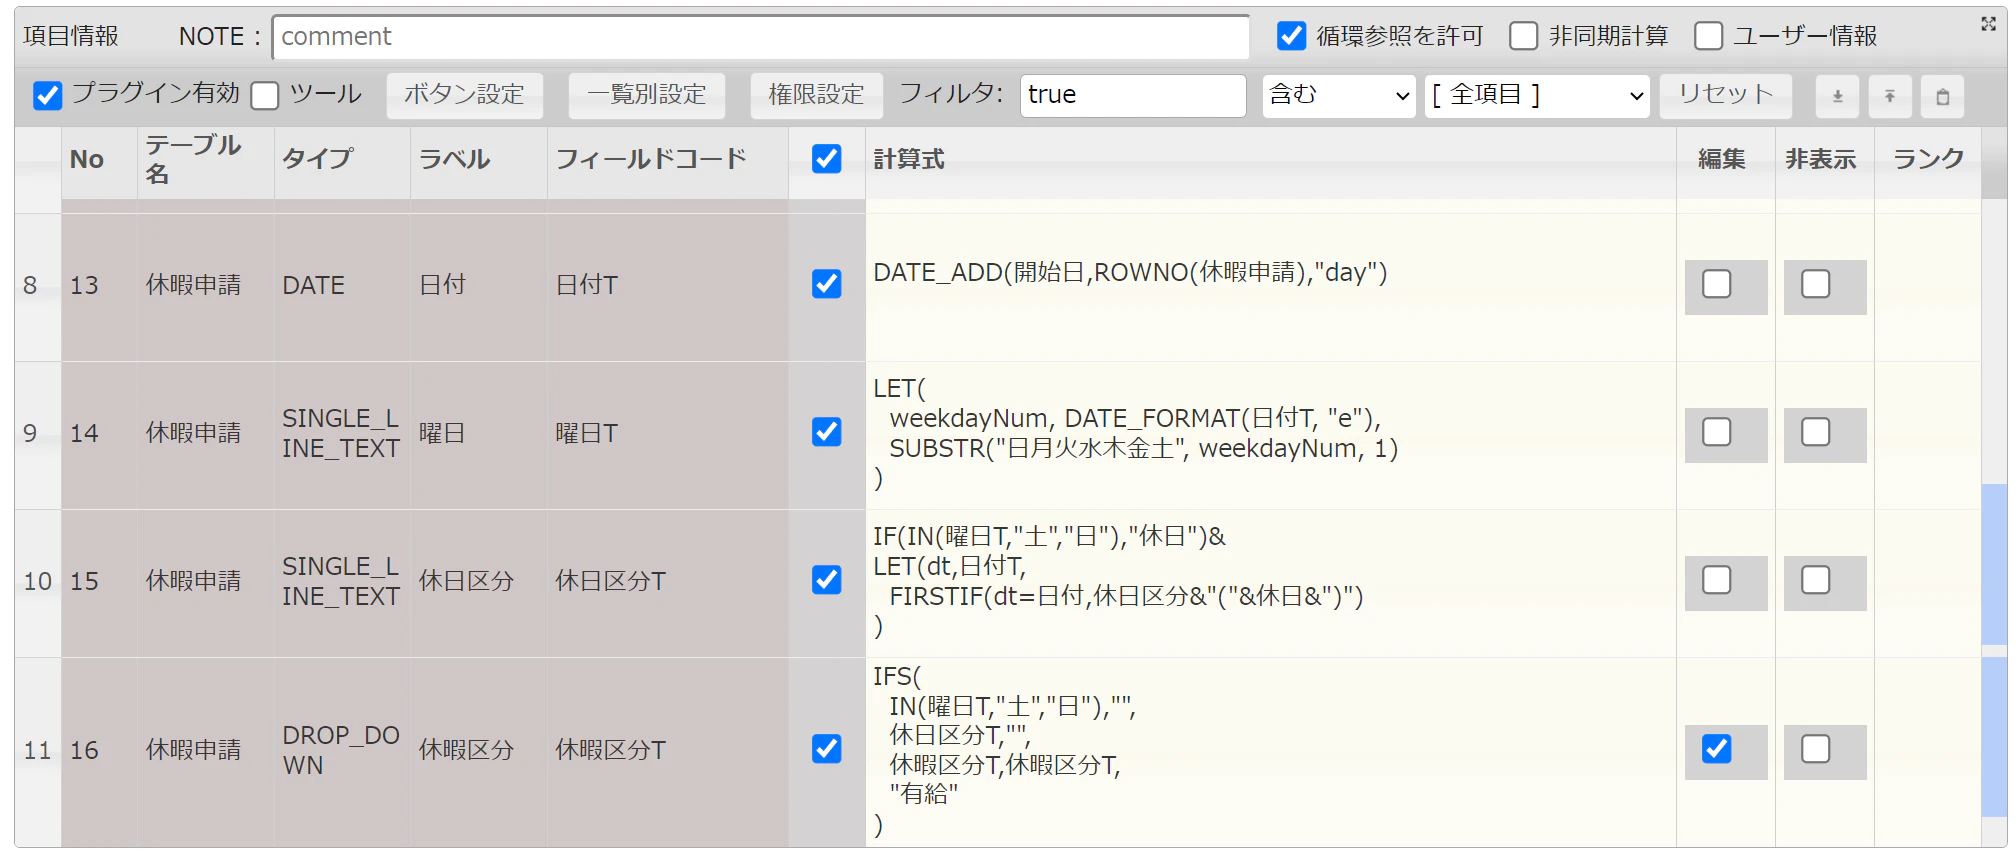2016x861 pixels.
Task: Click the DROP_DOWN type cell
Action: point(341,750)
